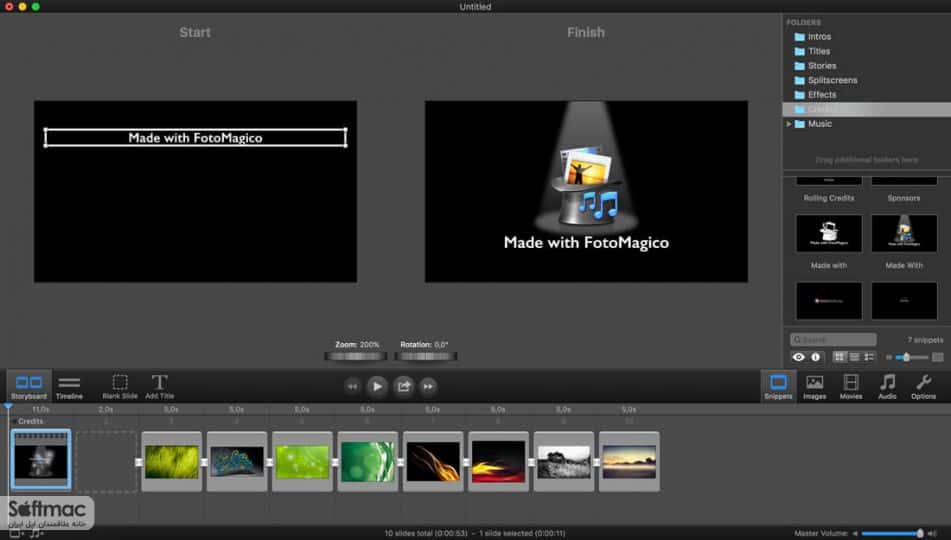Insert a Blank Slide

pyautogui.click(x=120, y=386)
